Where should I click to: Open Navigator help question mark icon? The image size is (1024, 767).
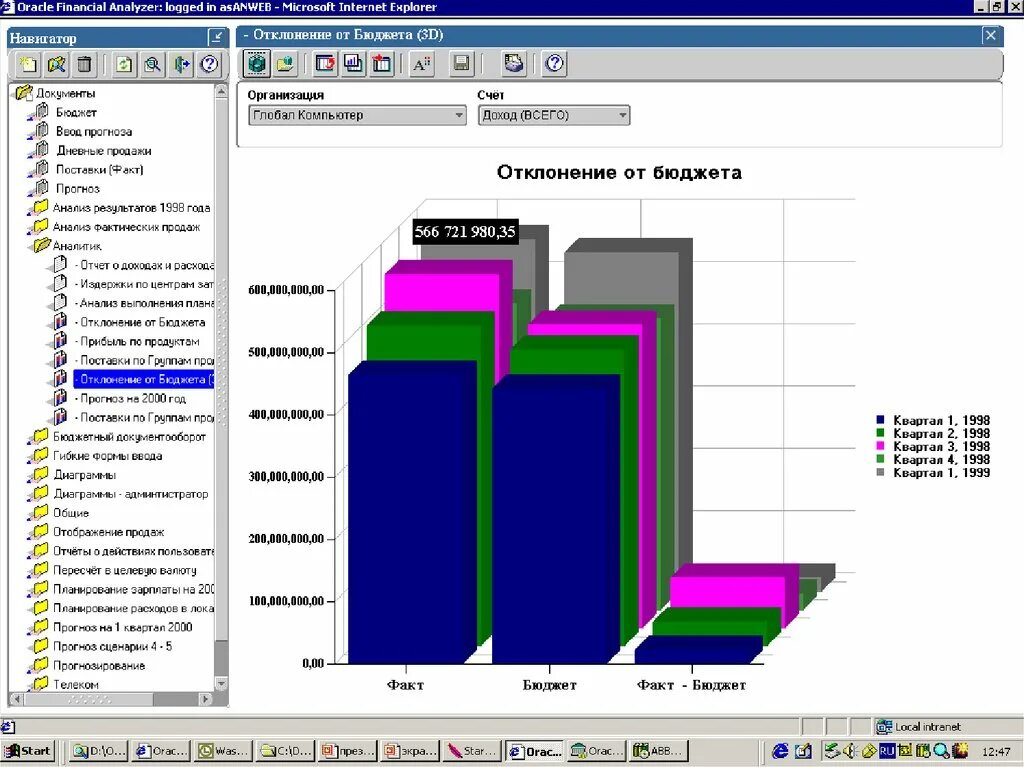point(209,64)
